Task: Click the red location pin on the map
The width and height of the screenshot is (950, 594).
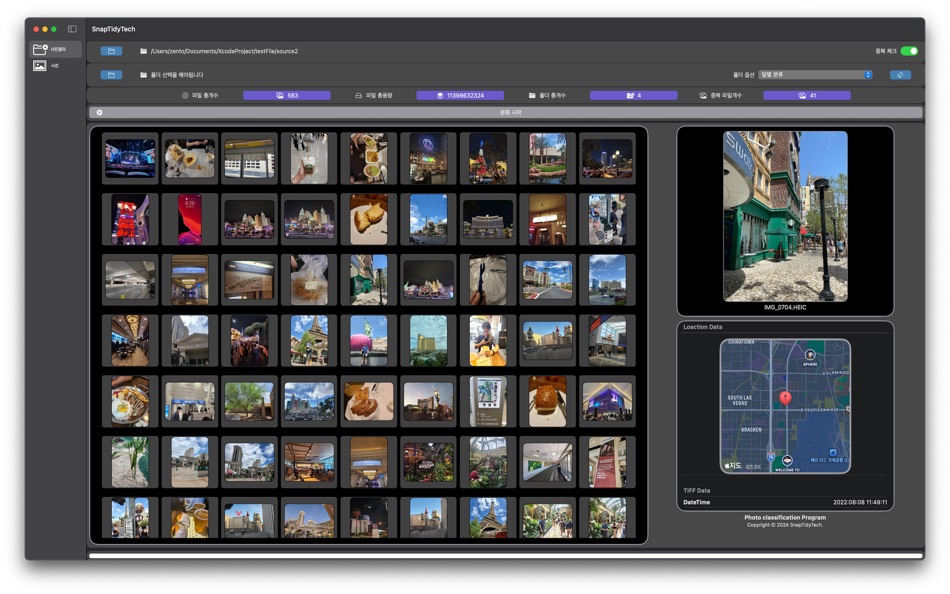Action: click(785, 398)
